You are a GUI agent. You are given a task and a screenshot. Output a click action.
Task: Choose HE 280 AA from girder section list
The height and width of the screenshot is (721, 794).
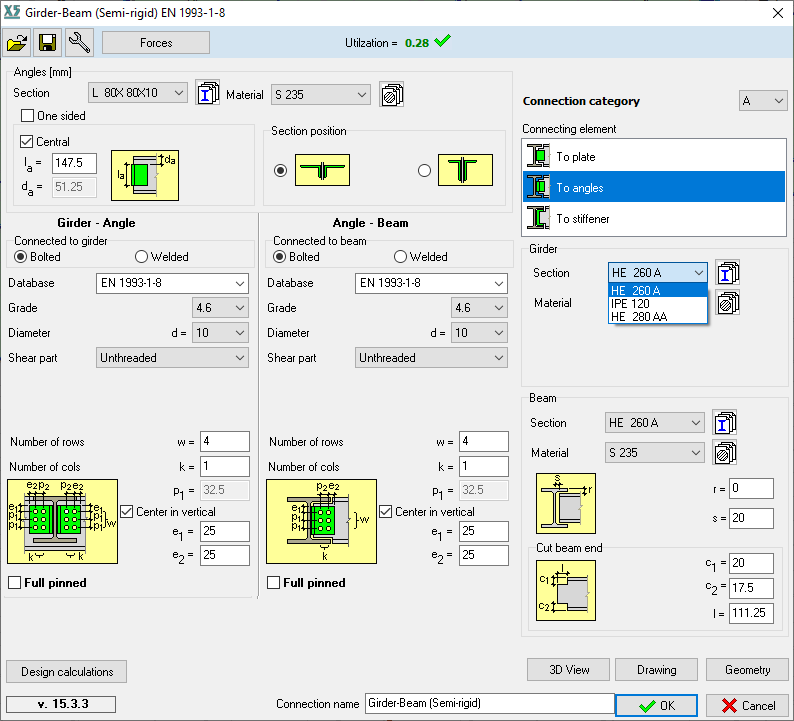pyautogui.click(x=658, y=316)
